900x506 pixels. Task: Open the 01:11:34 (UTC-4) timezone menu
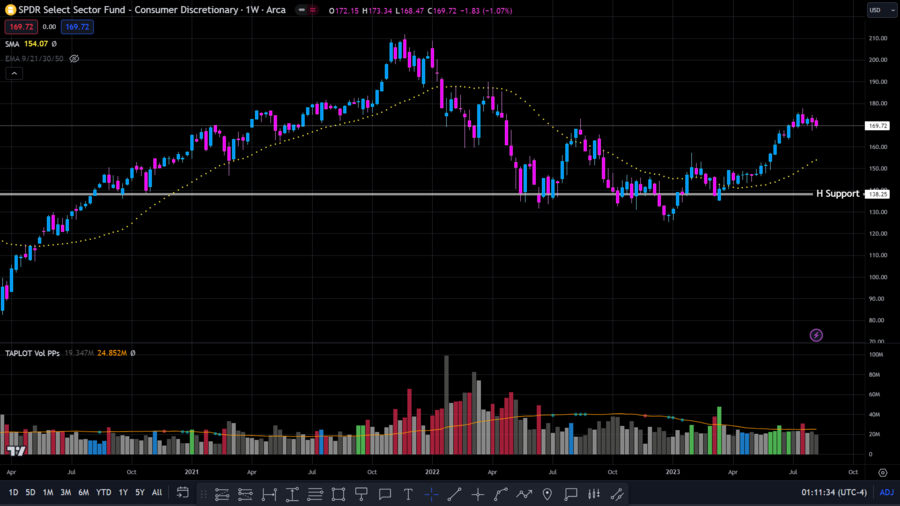click(834, 492)
